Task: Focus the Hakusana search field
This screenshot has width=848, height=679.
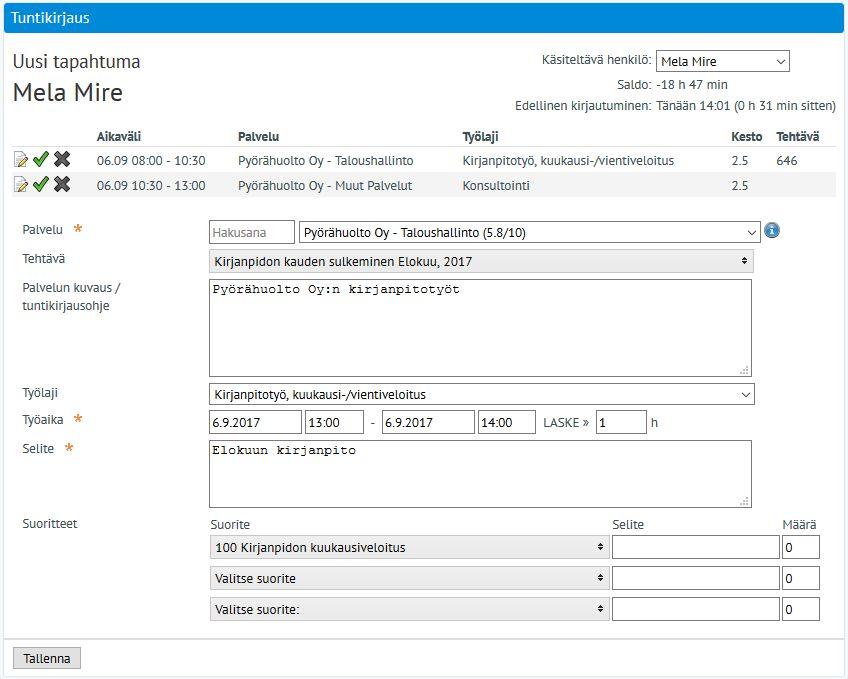Action: click(x=252, y=232)
